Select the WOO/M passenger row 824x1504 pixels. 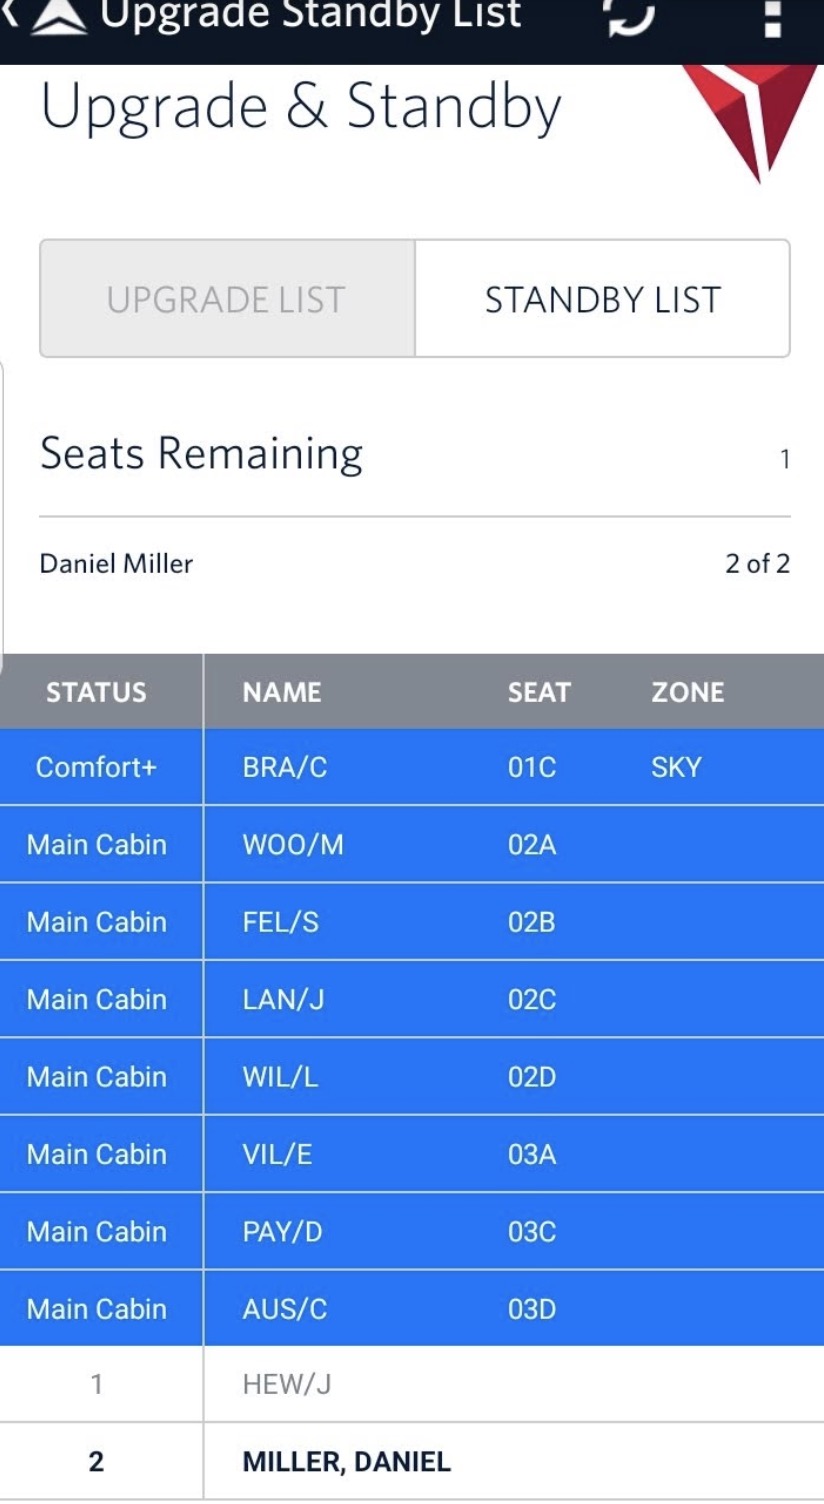tap(412, 845)
